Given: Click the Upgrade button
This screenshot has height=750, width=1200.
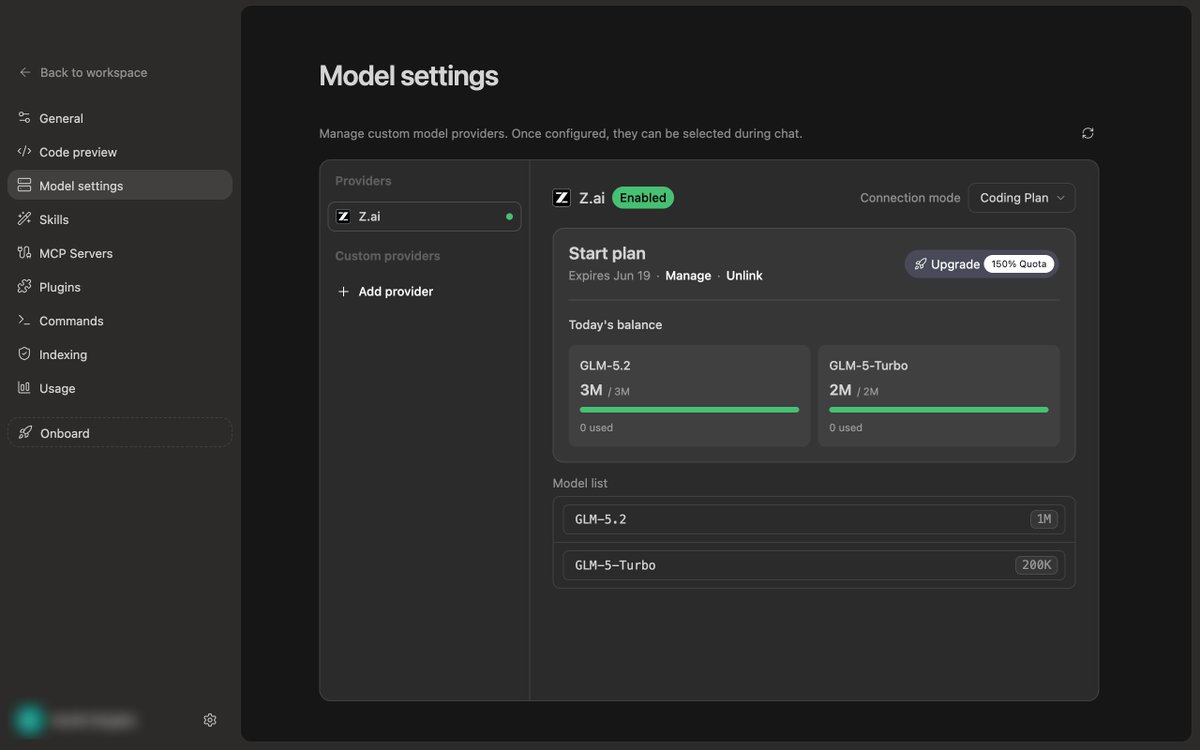Looking at the screenshot, I should (x=981, y=264).
